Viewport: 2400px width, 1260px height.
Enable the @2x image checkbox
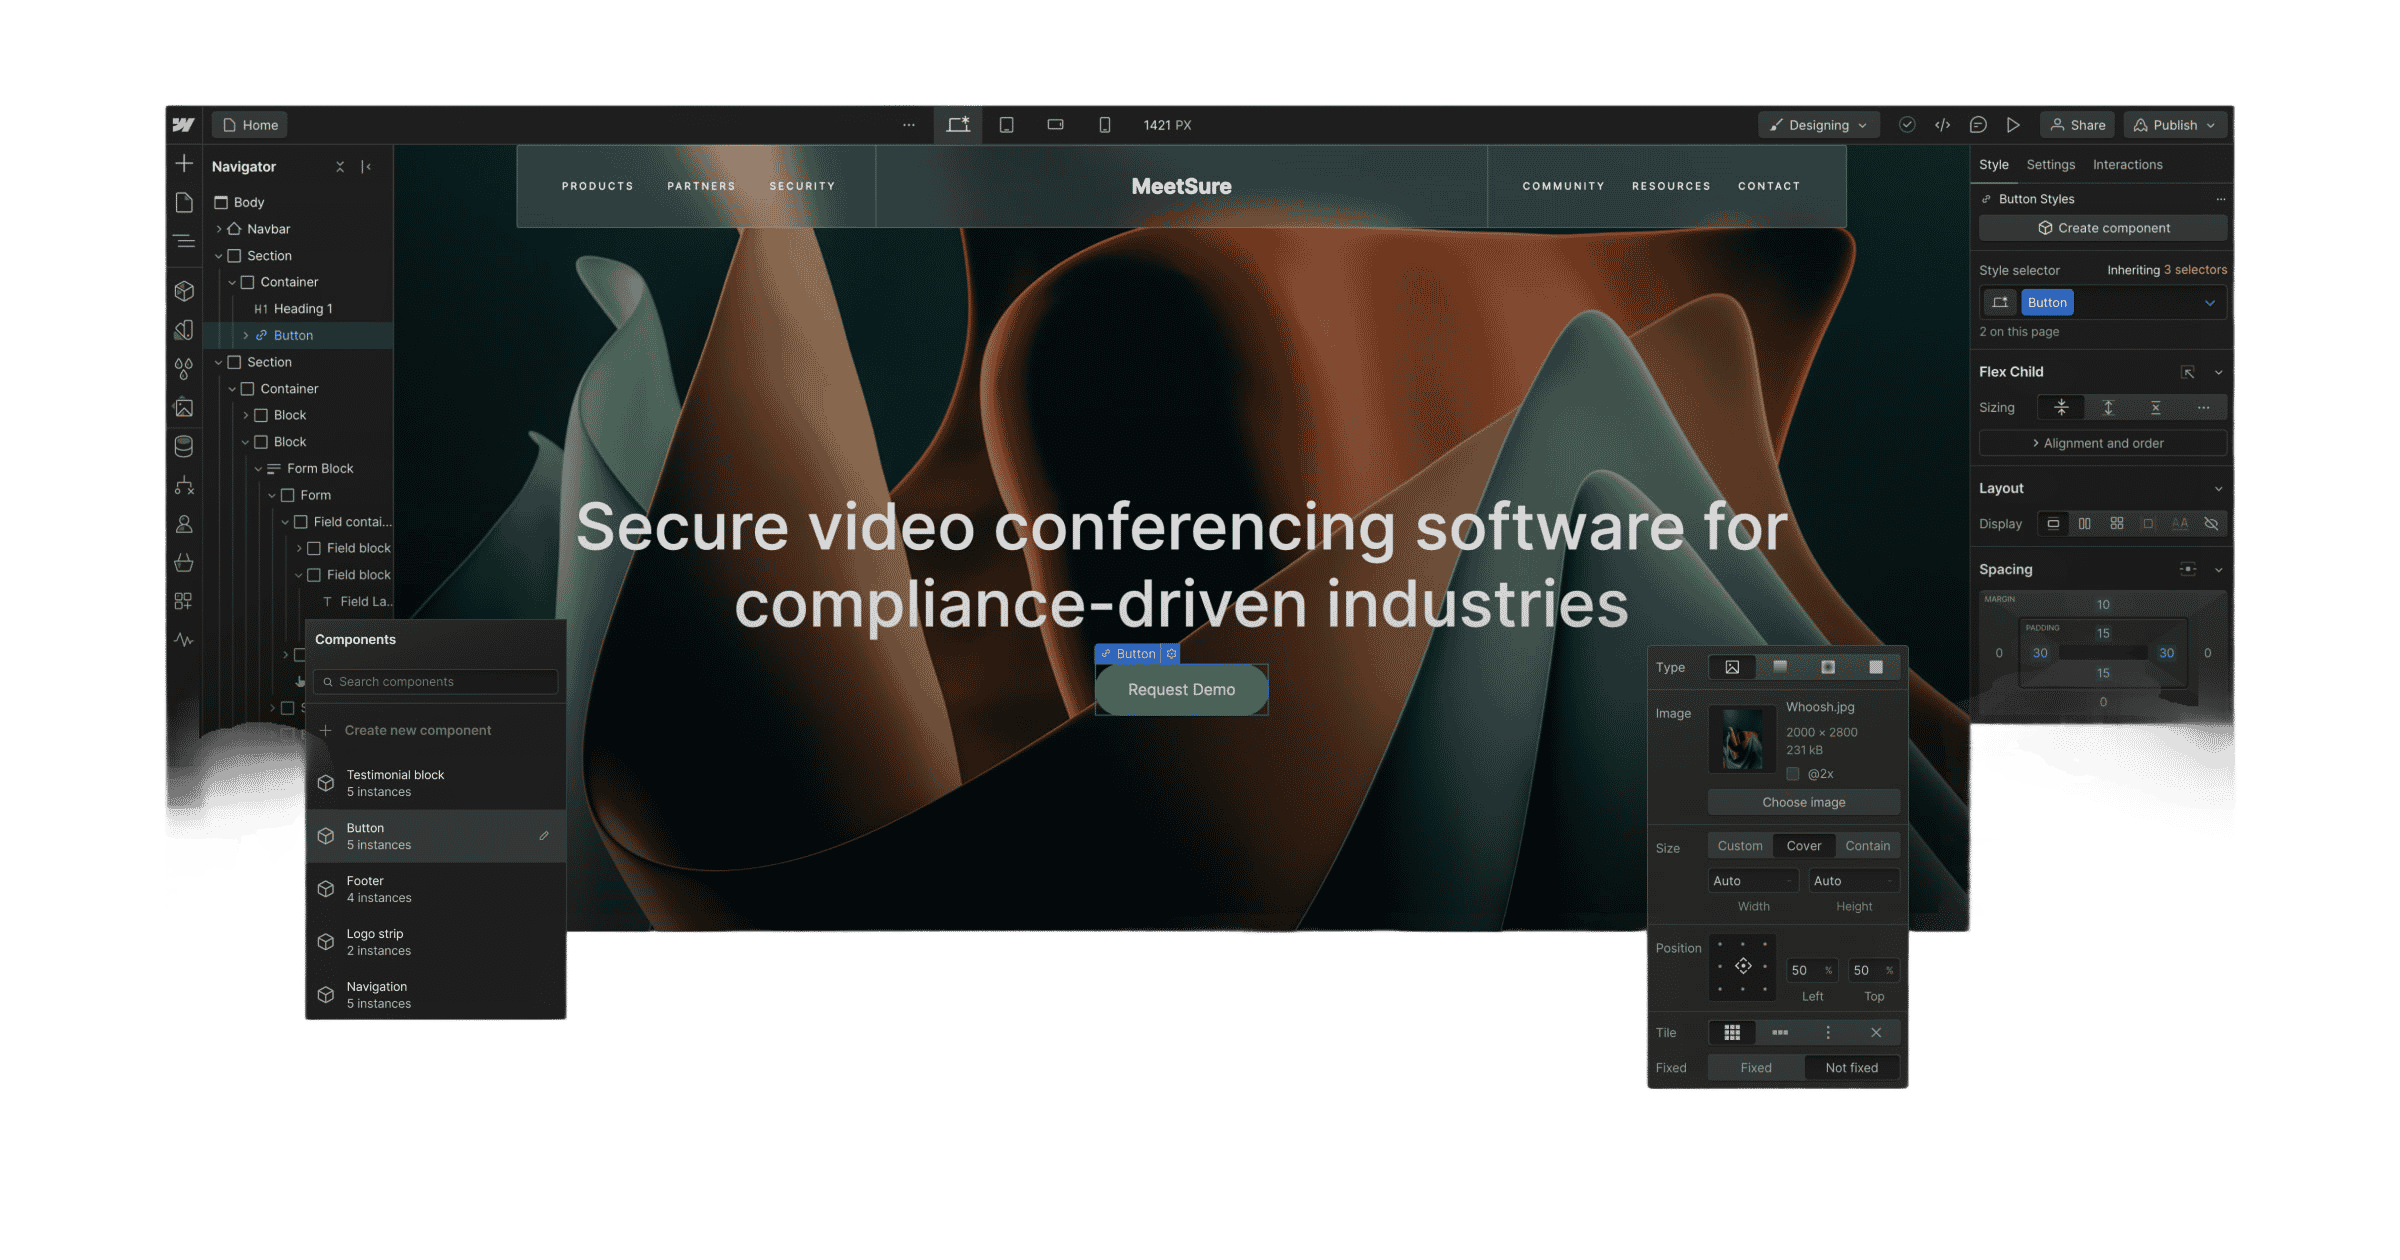point(1793,774)
